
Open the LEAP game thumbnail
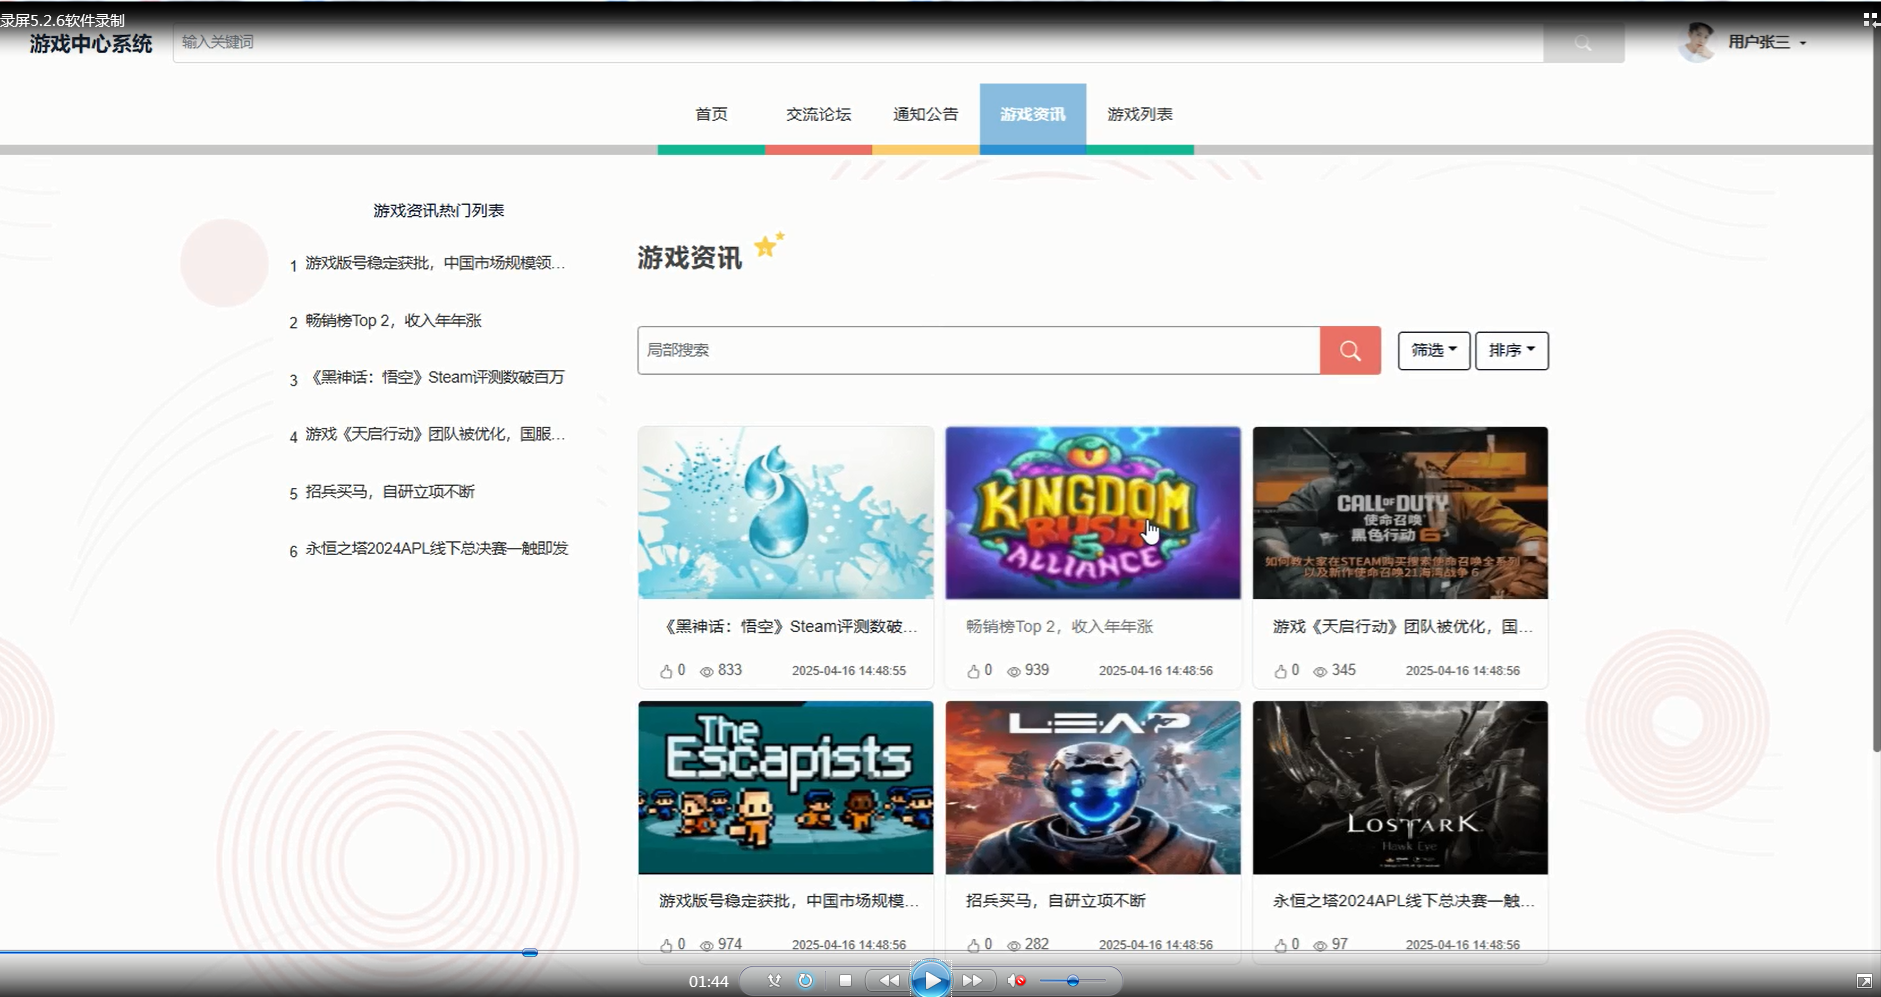(1093, 788)
